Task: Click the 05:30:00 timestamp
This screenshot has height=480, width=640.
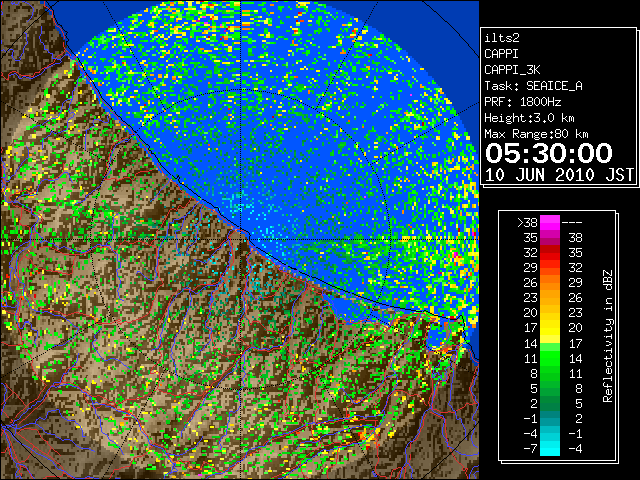Action: 549,153
